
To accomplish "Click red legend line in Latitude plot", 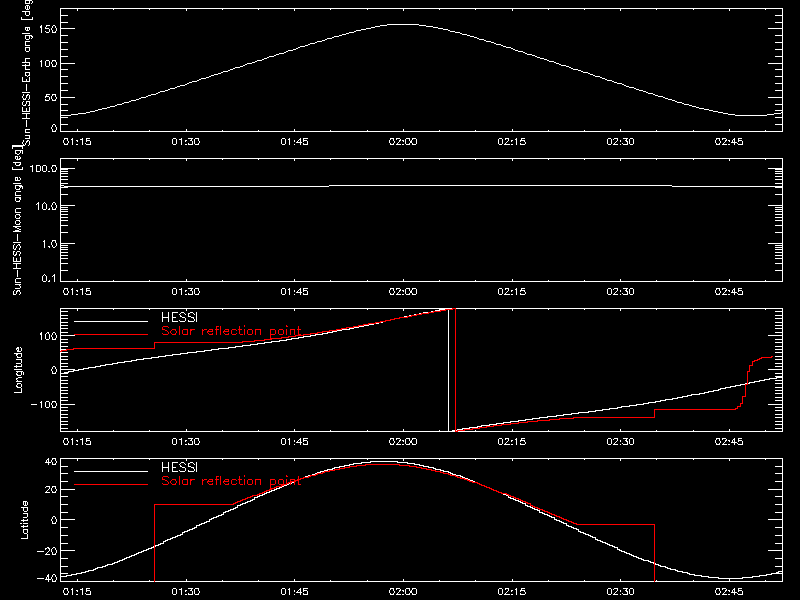I will pos(111,485).
